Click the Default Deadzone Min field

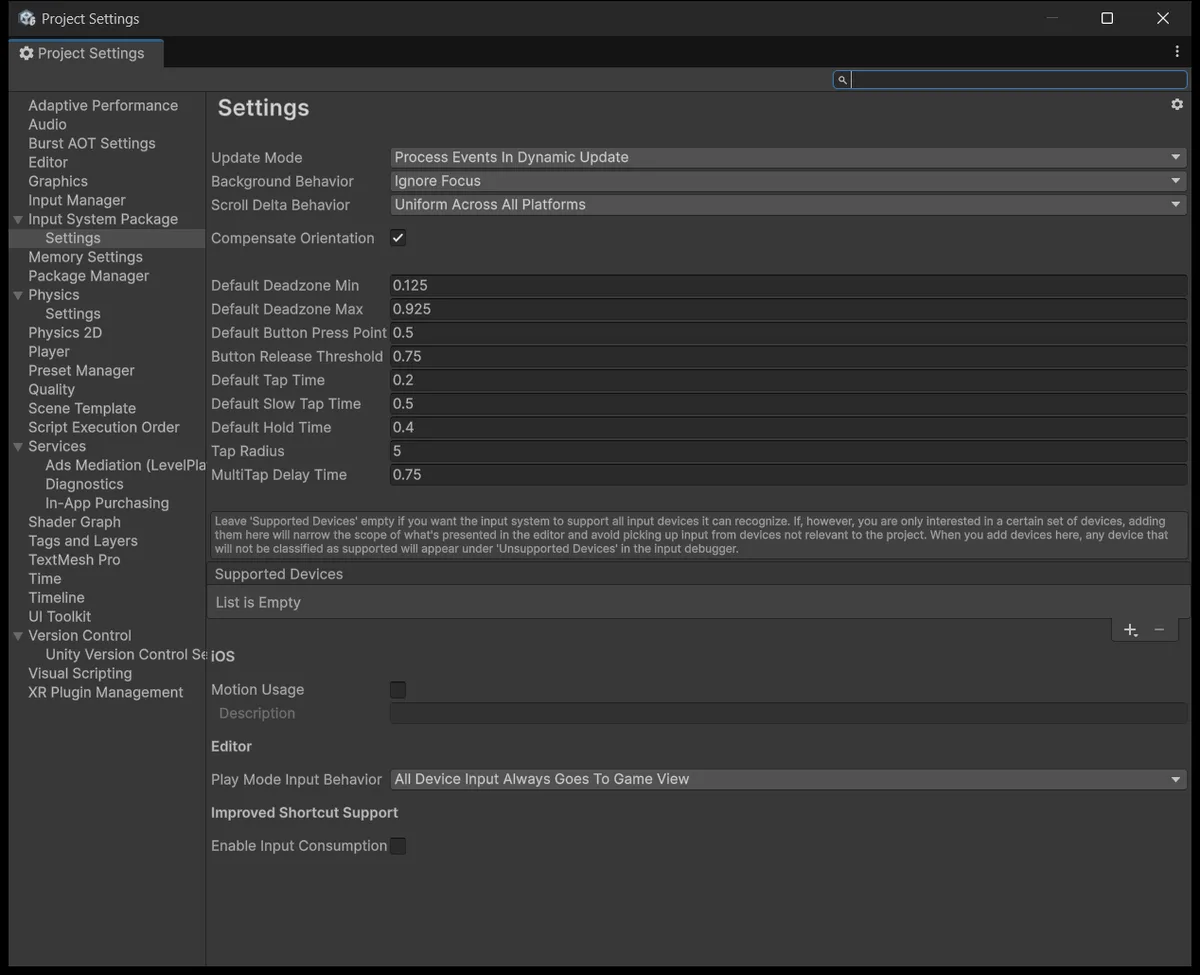788,285
